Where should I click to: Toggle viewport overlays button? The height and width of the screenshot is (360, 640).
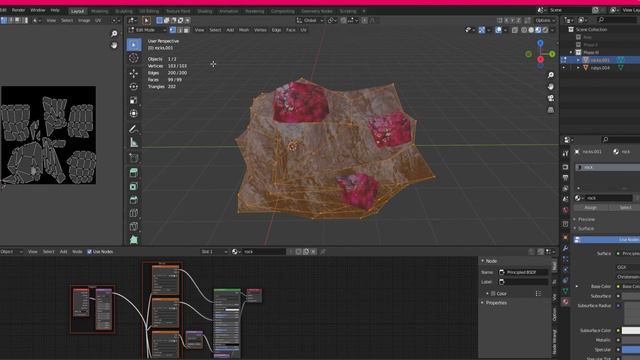click(x=498, y=30)
